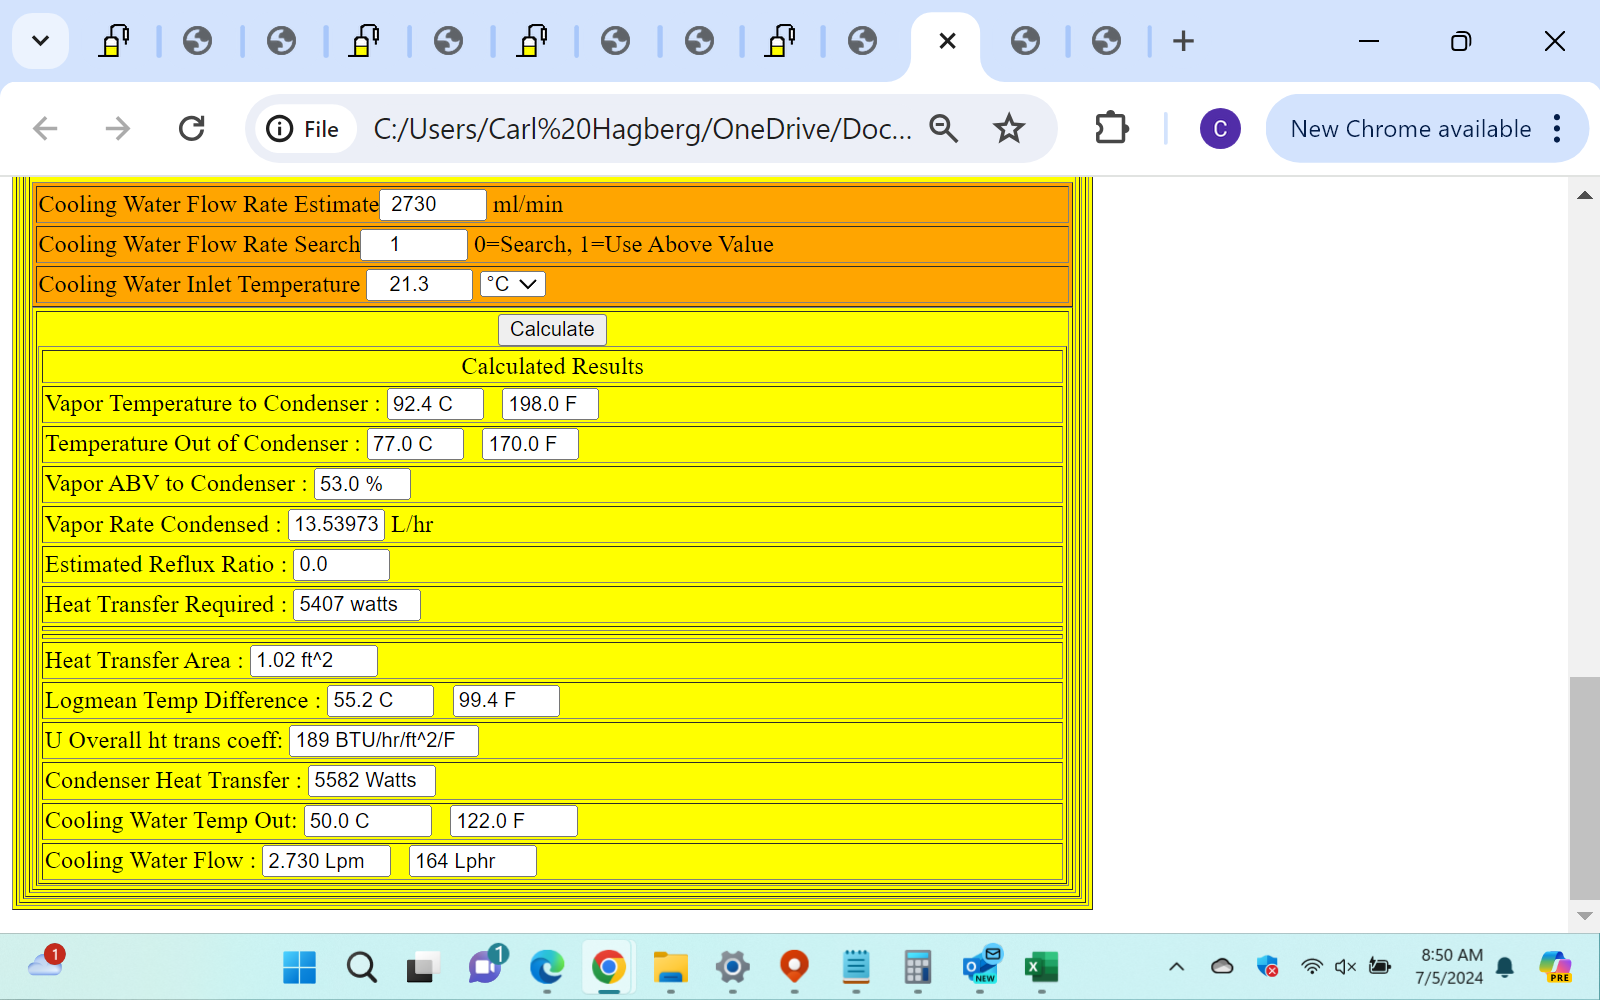Image resolution: width=1600 pixels, height=1000 pixels.
Task: Open the tab search chevron dropdown
Action: point(40,41)
